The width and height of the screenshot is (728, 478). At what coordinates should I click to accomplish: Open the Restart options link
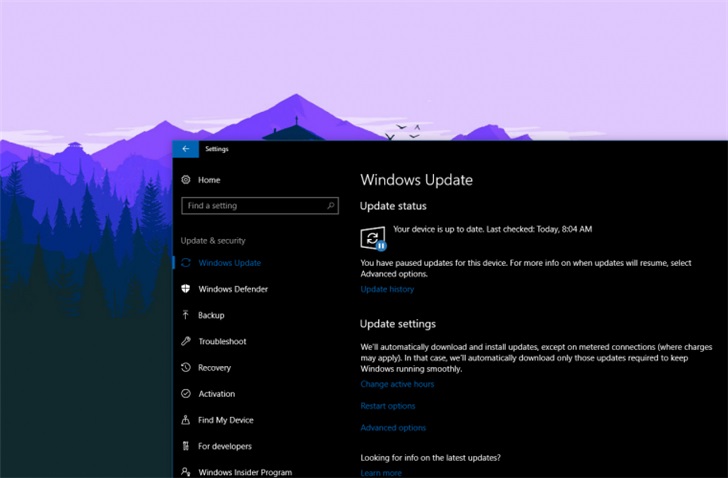(x=388, y=406)
